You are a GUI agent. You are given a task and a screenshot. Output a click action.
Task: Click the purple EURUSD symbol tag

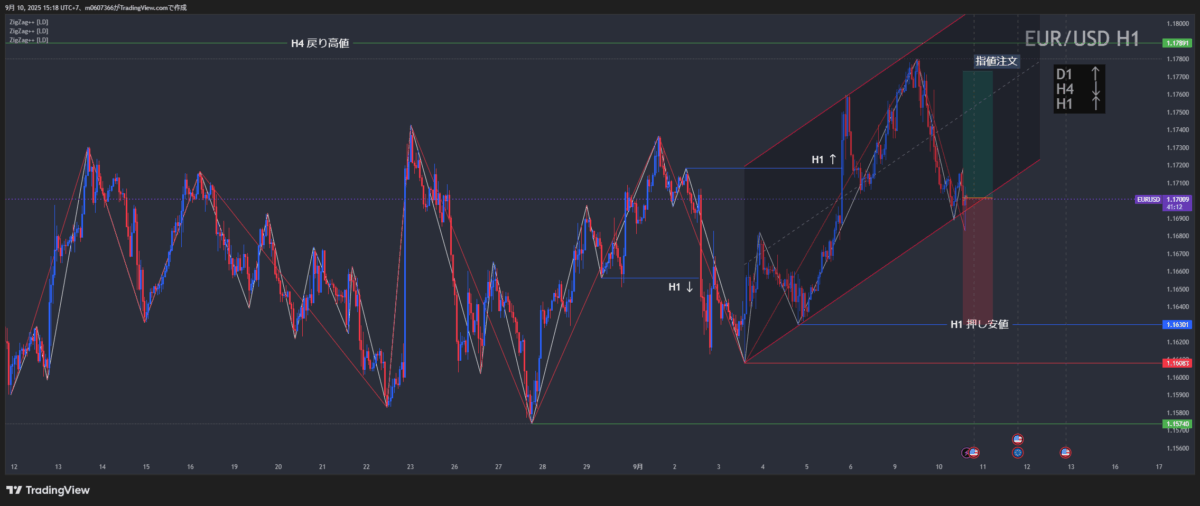(x=1148, y=200)
